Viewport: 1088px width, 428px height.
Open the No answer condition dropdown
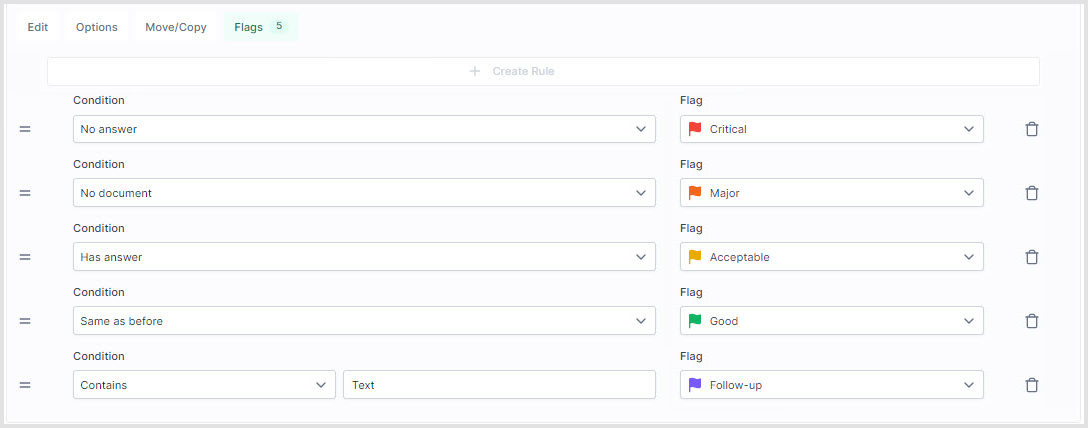pos(364,129)
